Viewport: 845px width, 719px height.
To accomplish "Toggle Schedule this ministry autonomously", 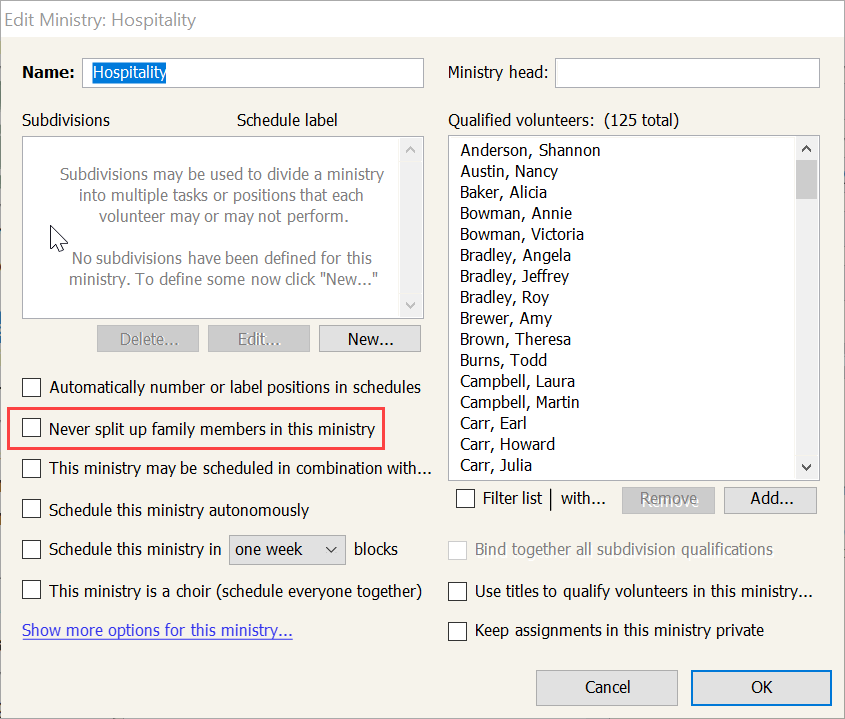I will [32, 510].
